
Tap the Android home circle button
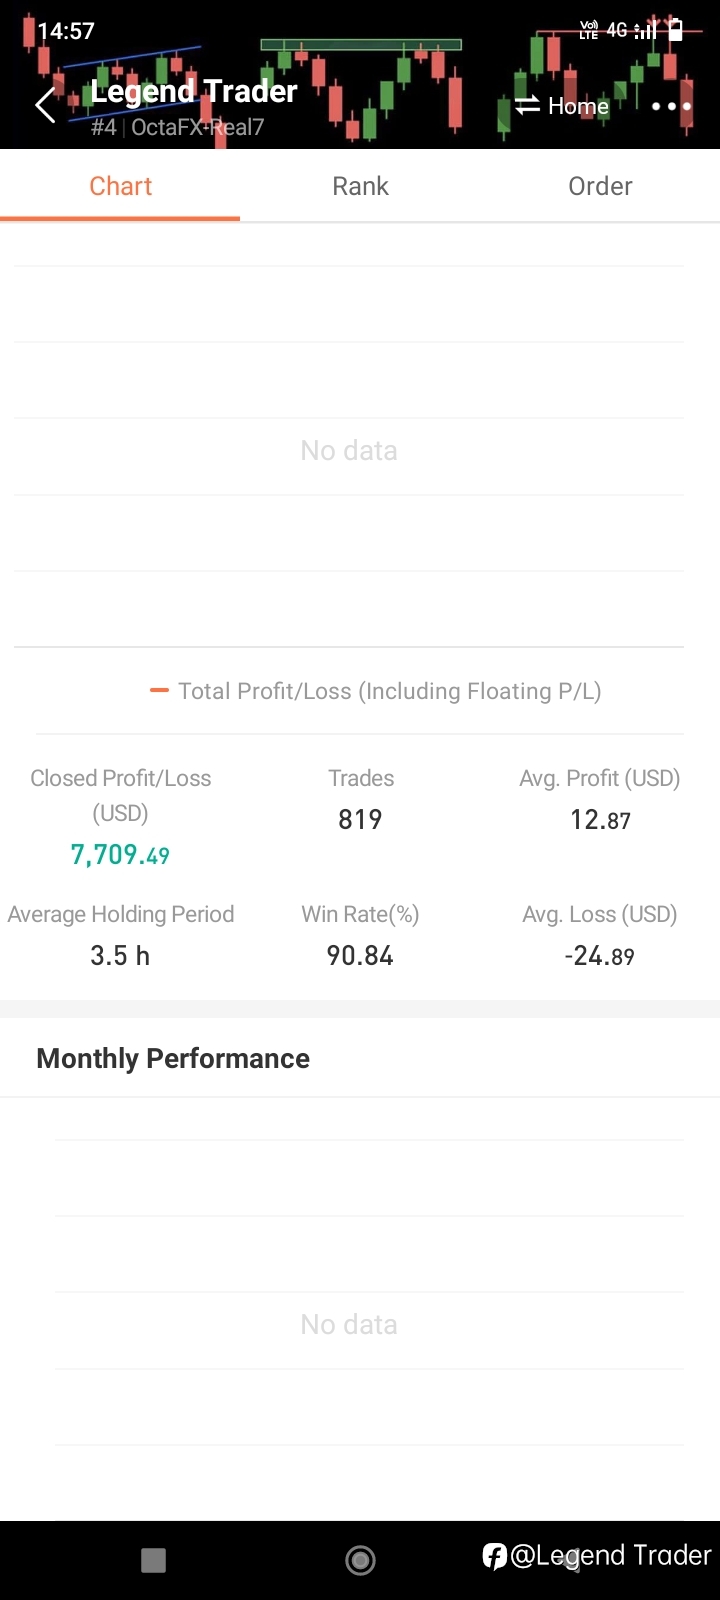[360, 1559]
